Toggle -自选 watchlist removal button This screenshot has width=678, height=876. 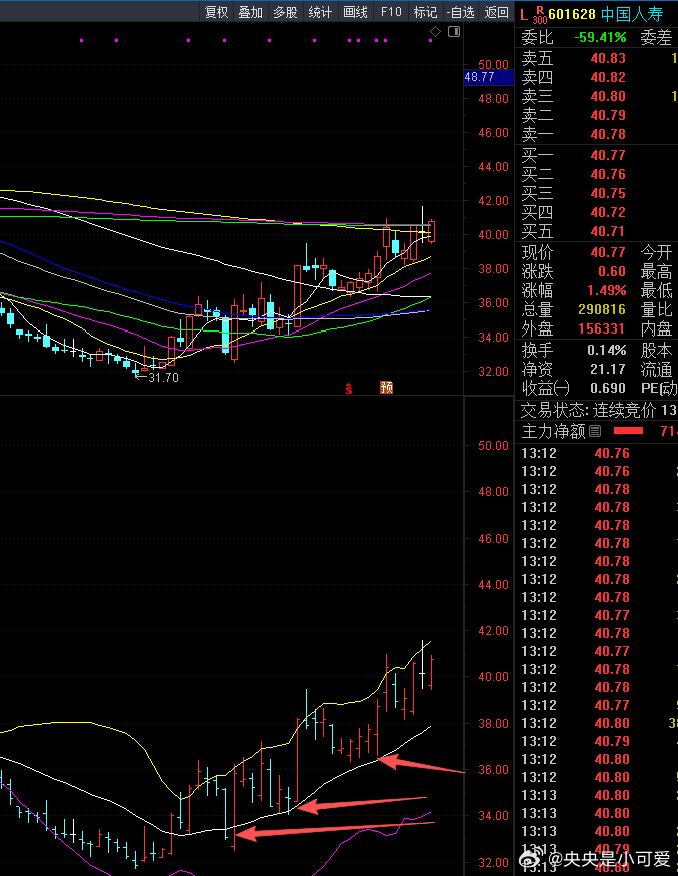pyautogui.click(x=461, y=12)
